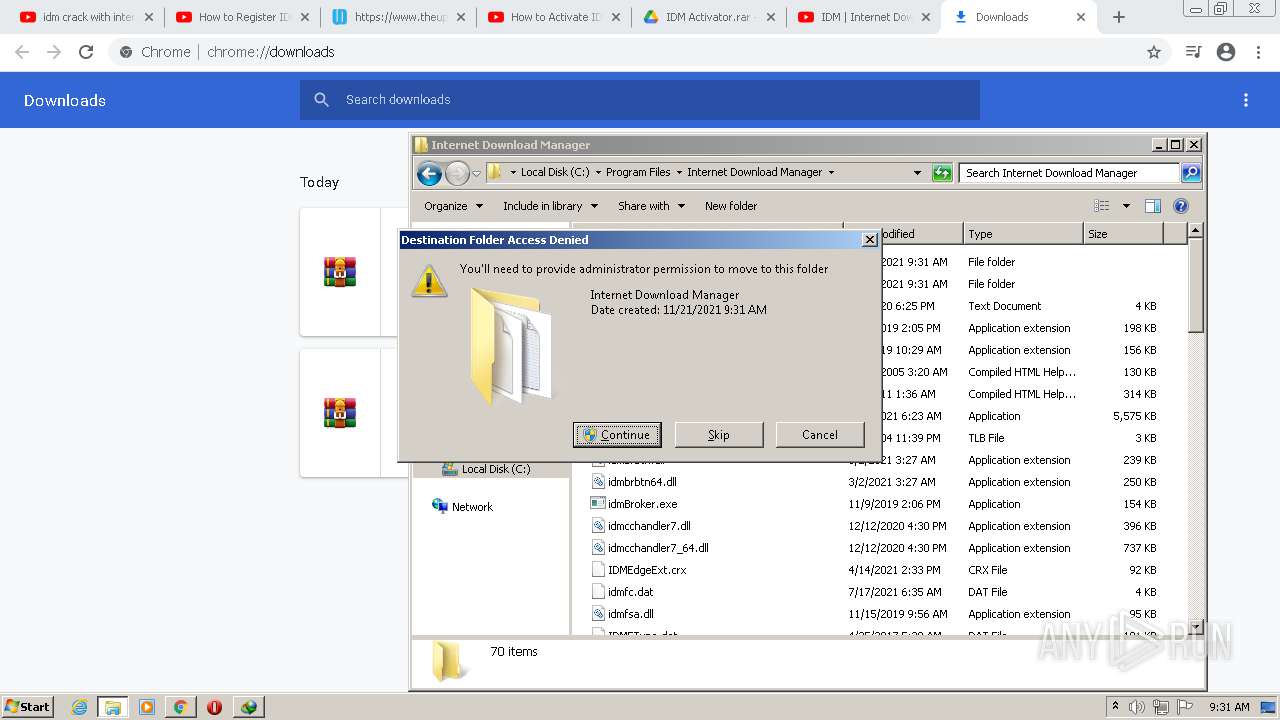The height and width of the screenshot is (720, 1280).
Task: Switch to the 'IDM Activator.rar' tab
Action: 709,17
